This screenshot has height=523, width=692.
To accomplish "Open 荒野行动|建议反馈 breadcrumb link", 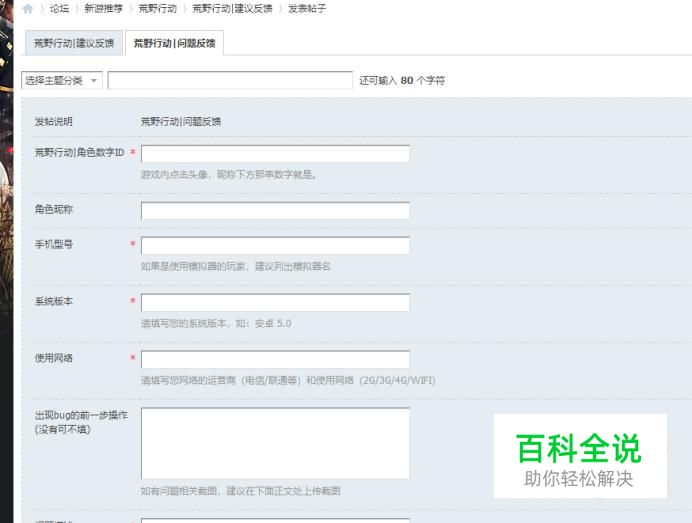I will tap(232, 8).
